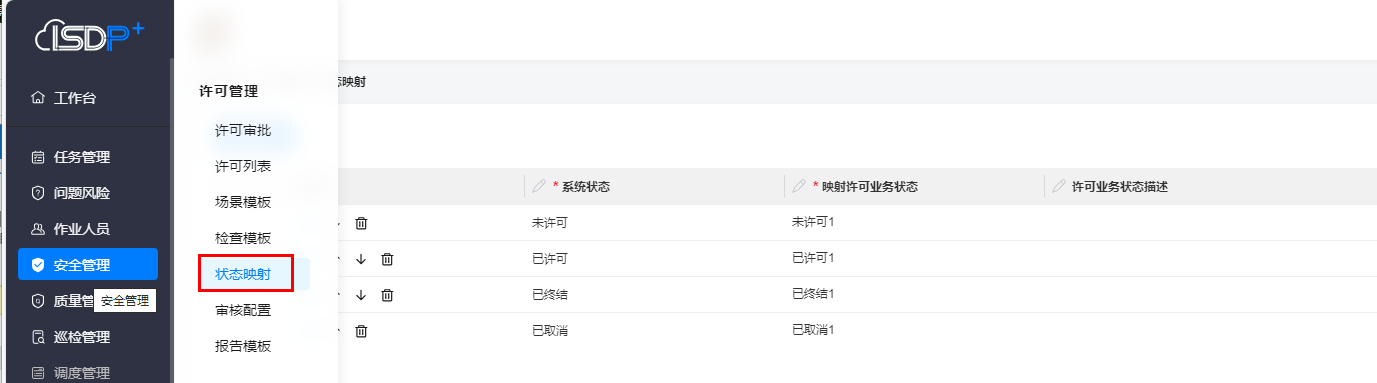Viewport: 1377px width, 383px height.
Task: Click the 已许可1 mapped status cell
Action: click(x=812, y=258)
